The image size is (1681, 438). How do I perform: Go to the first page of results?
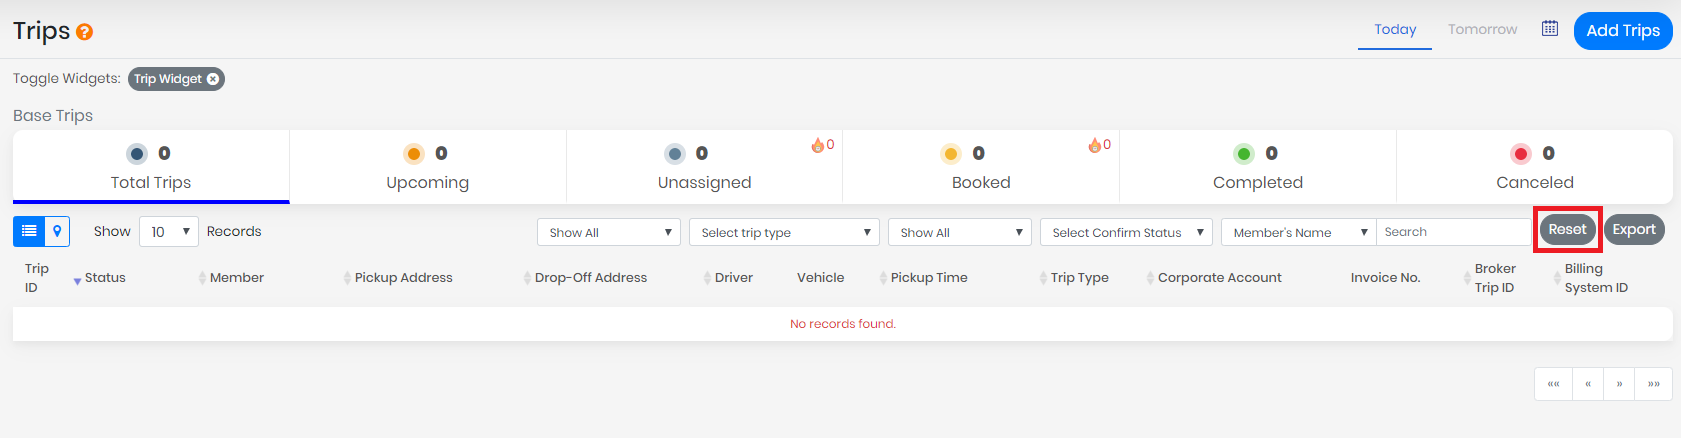click(1553, 384)
